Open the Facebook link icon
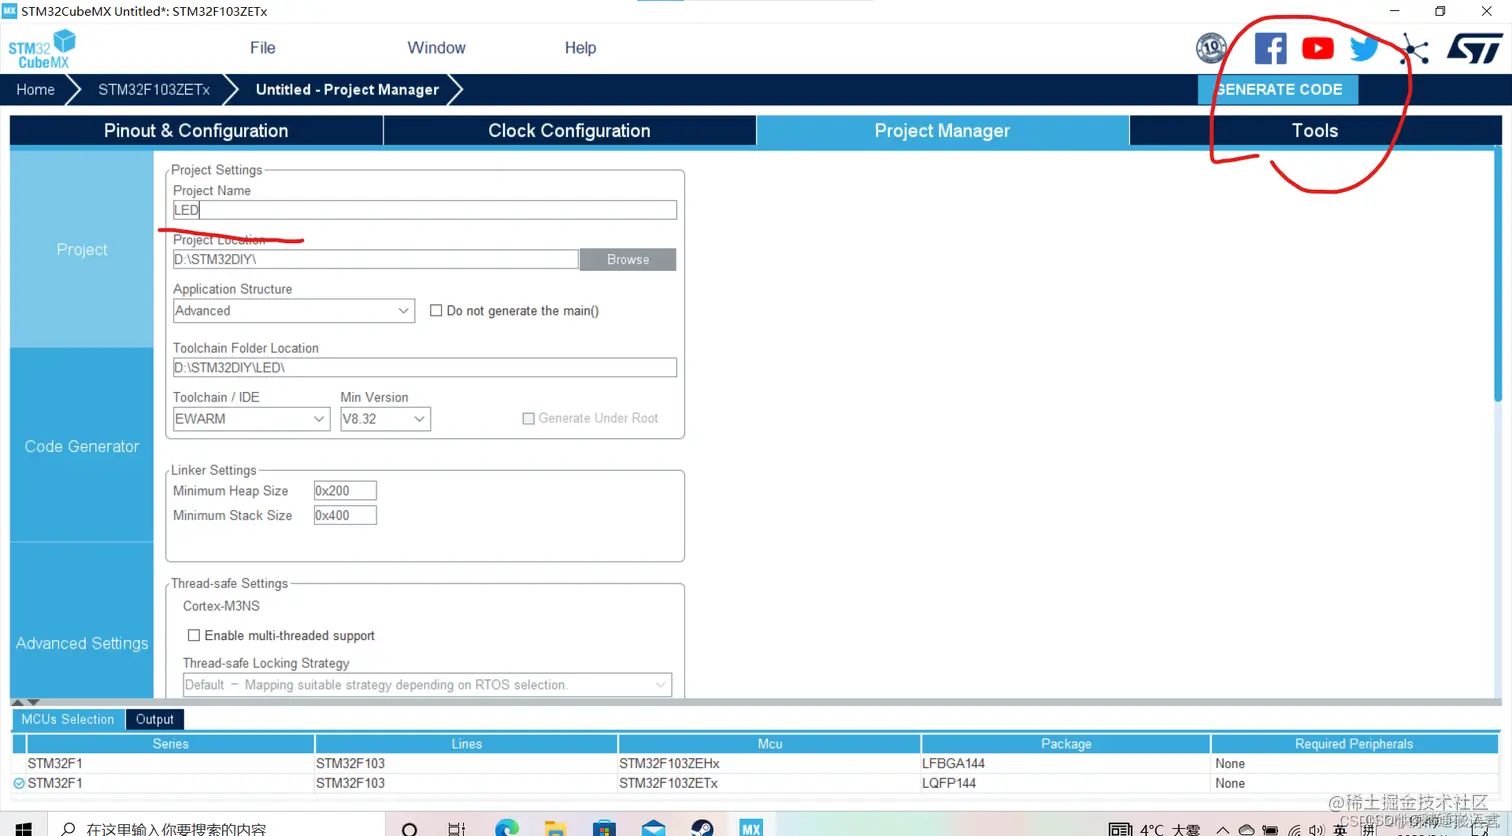Screen dimensions: 1512x836 coord(1270,48)
